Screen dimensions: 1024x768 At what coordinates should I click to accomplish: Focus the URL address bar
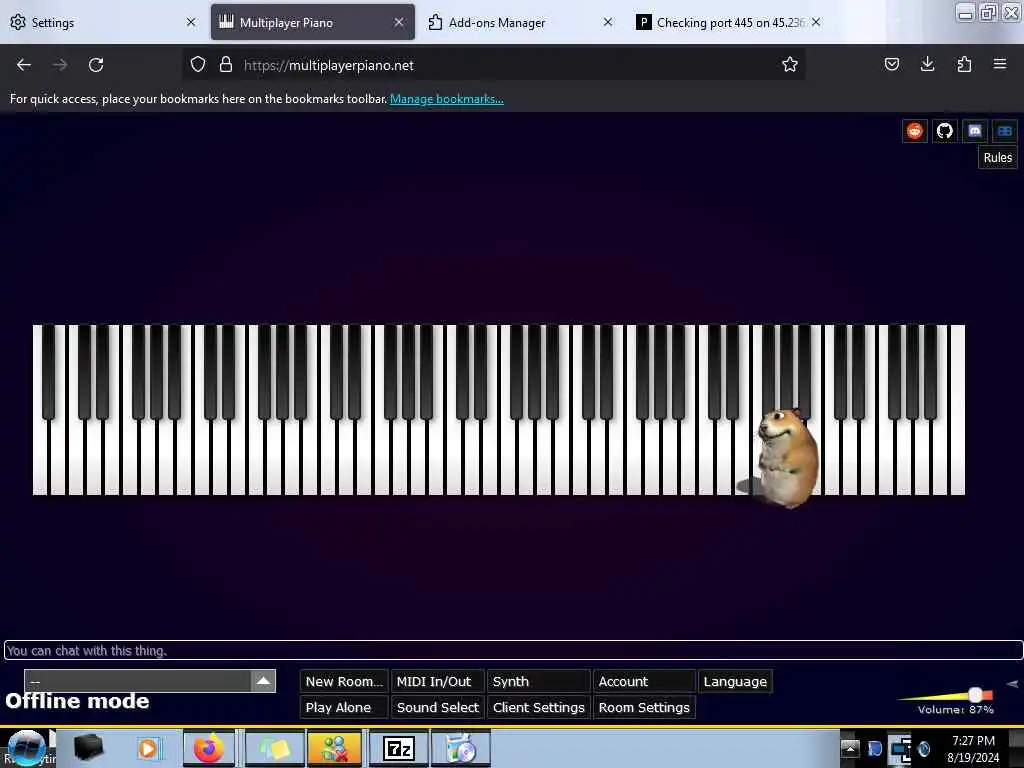coord(496,65)
